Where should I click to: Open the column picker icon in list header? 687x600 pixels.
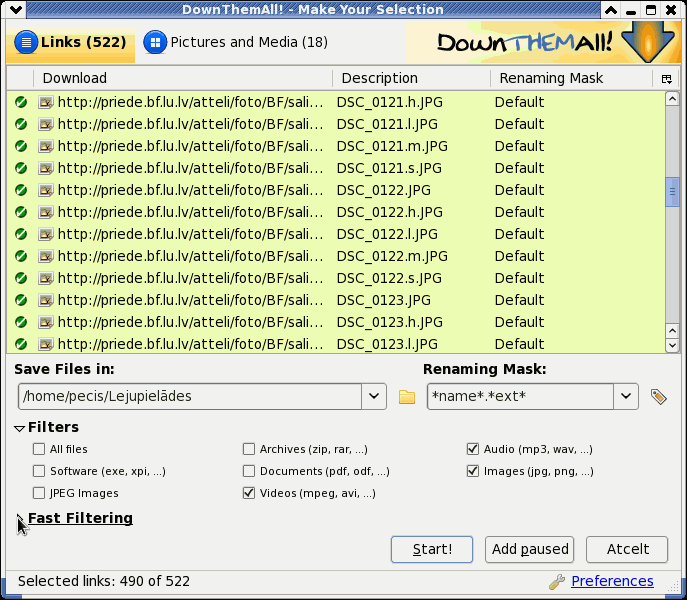point(666,79)
